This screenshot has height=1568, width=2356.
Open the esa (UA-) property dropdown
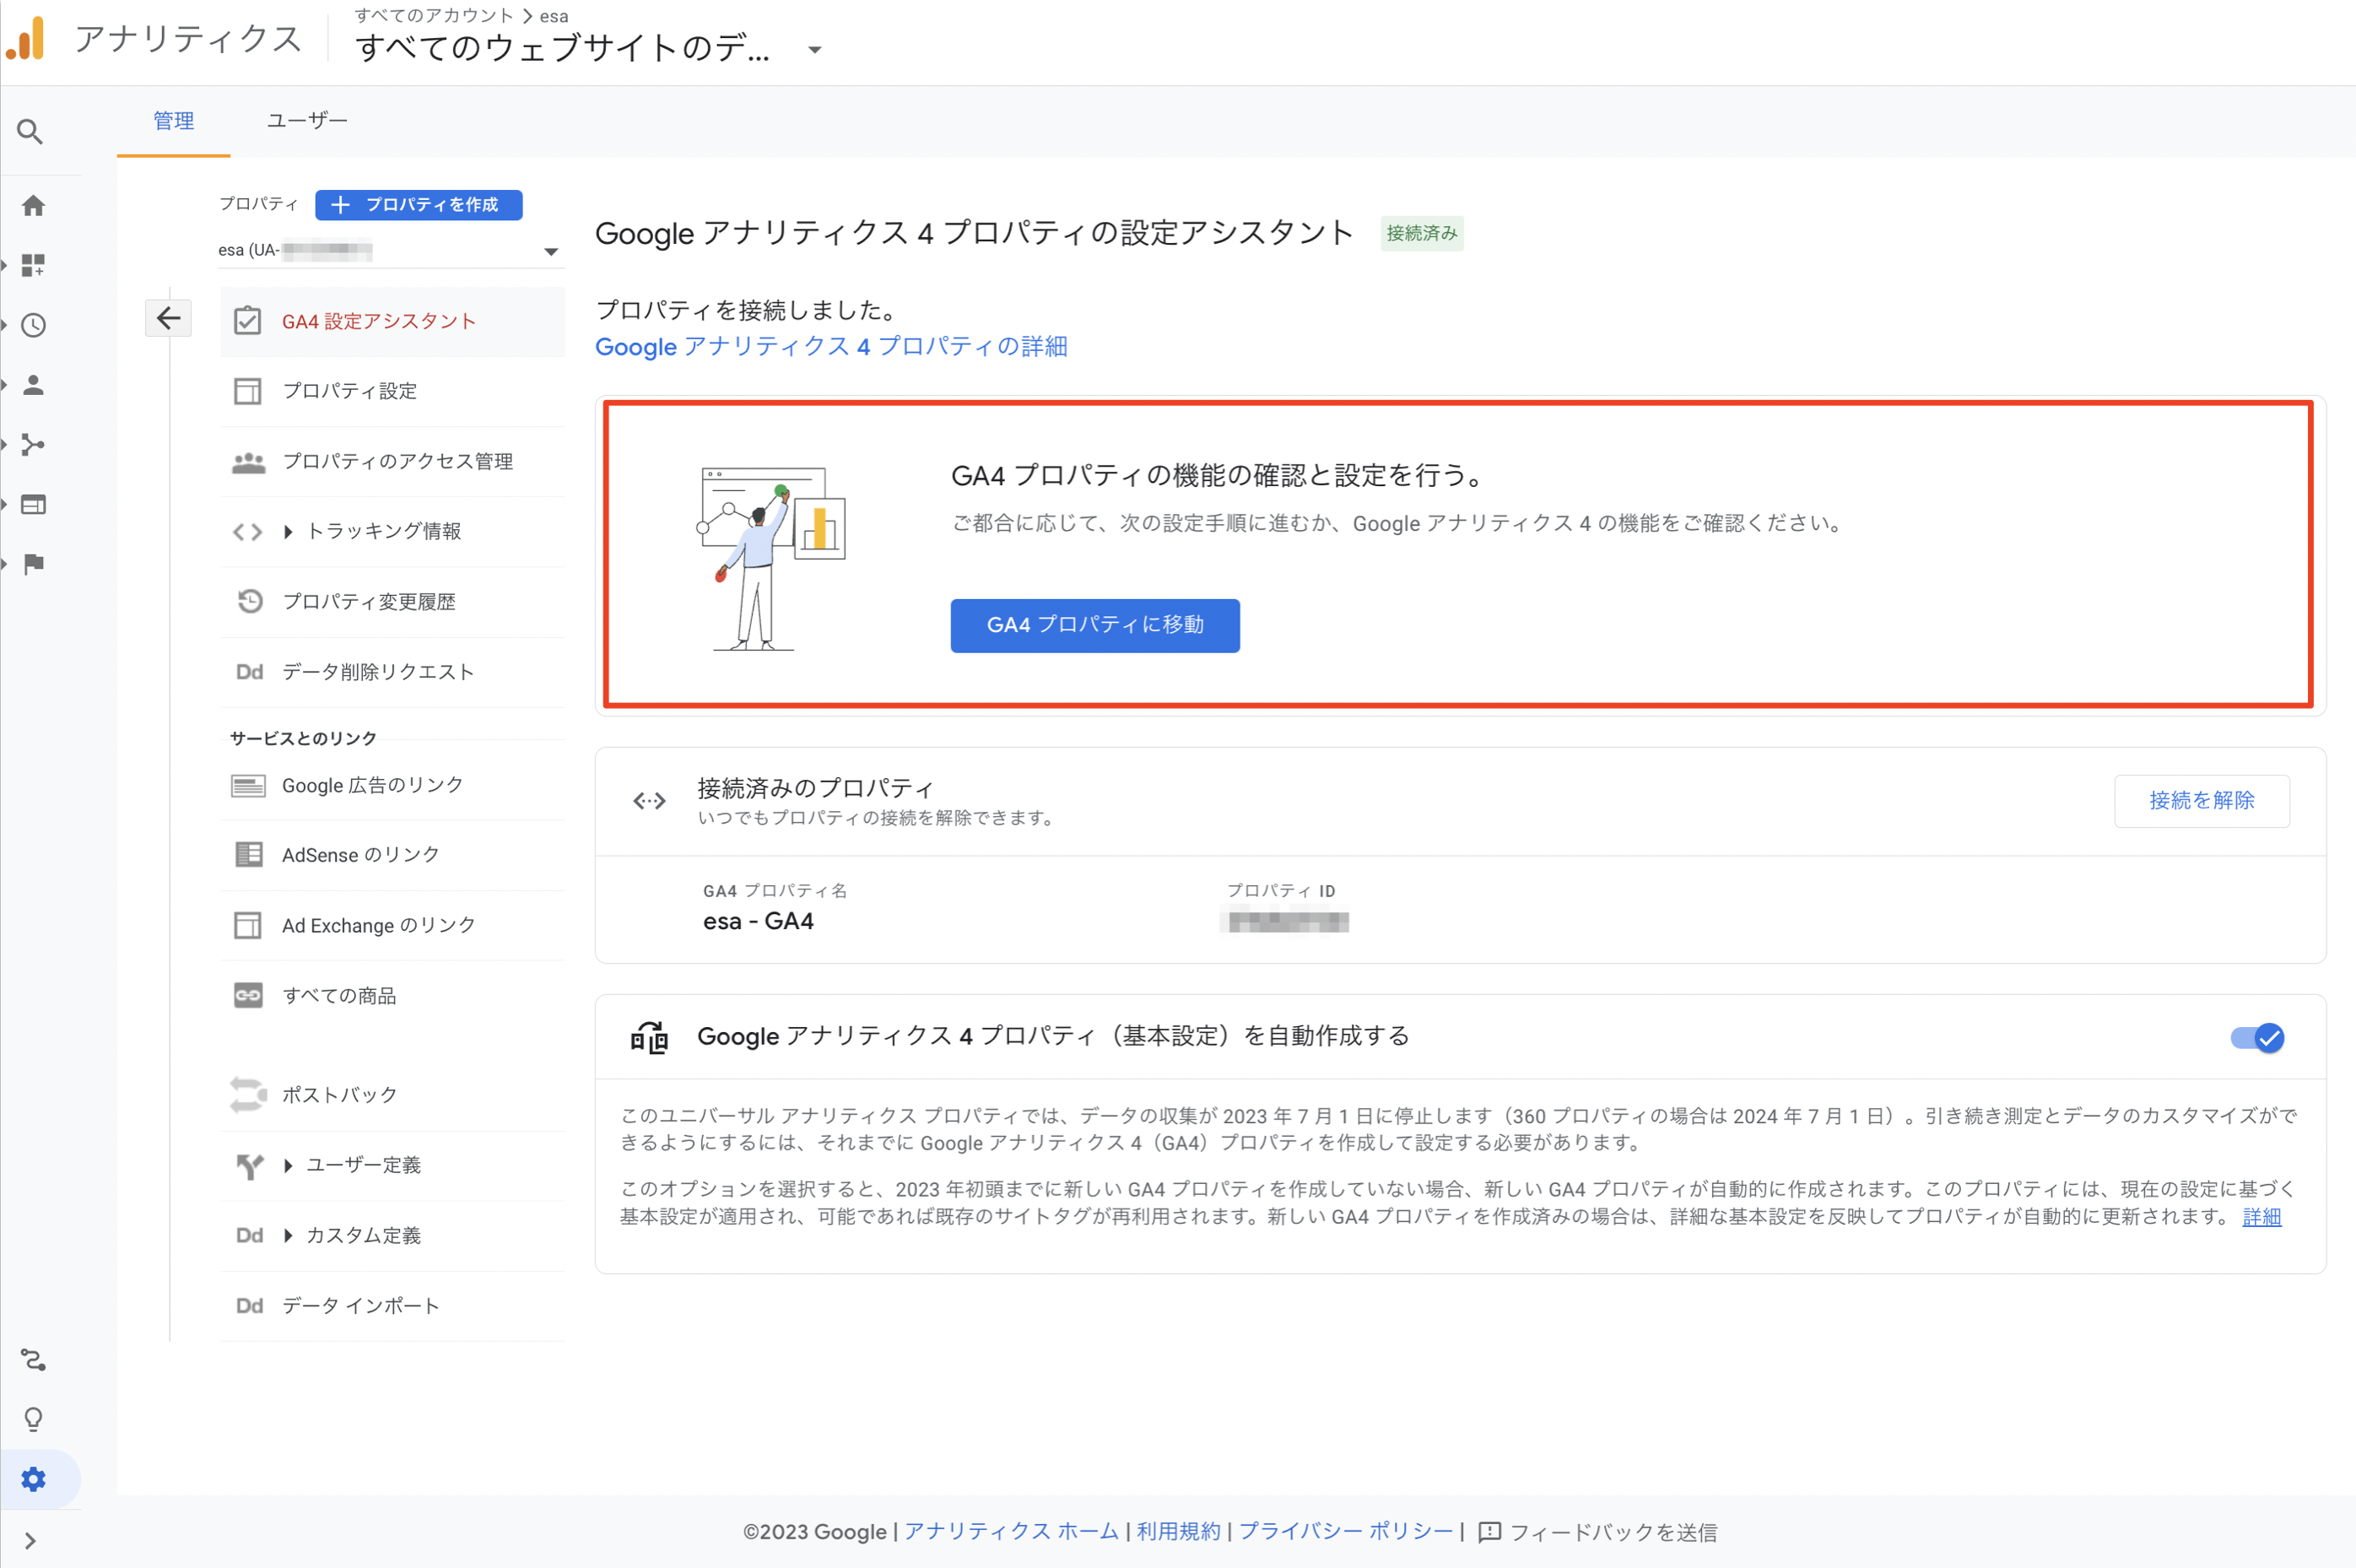coord(389,250)
